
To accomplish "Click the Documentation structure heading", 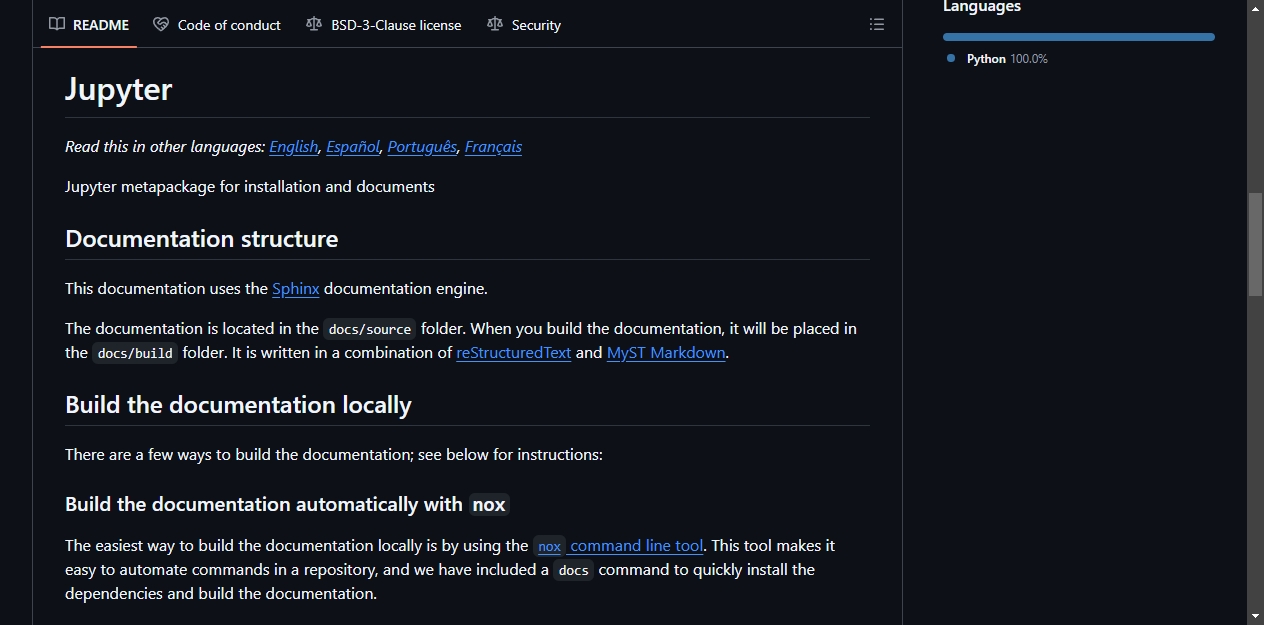I will click(x=202, y=239).
